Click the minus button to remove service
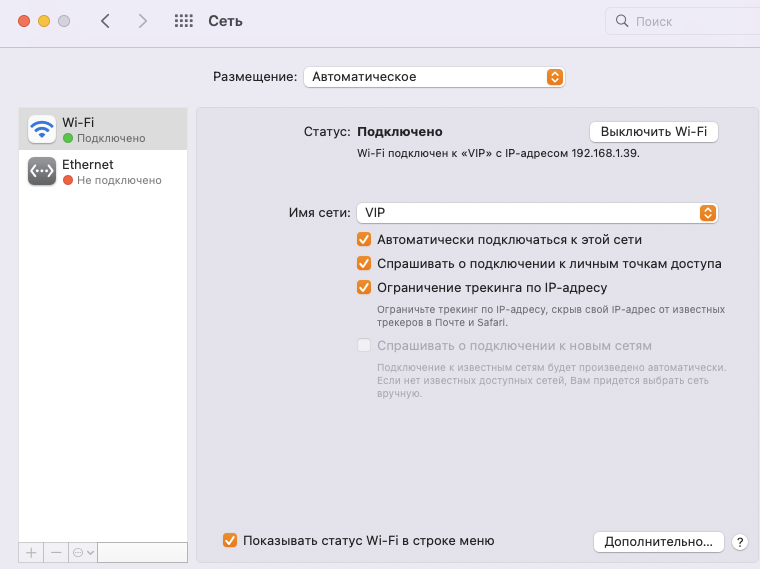Screen dimensions: 760x569 (56, 552)
